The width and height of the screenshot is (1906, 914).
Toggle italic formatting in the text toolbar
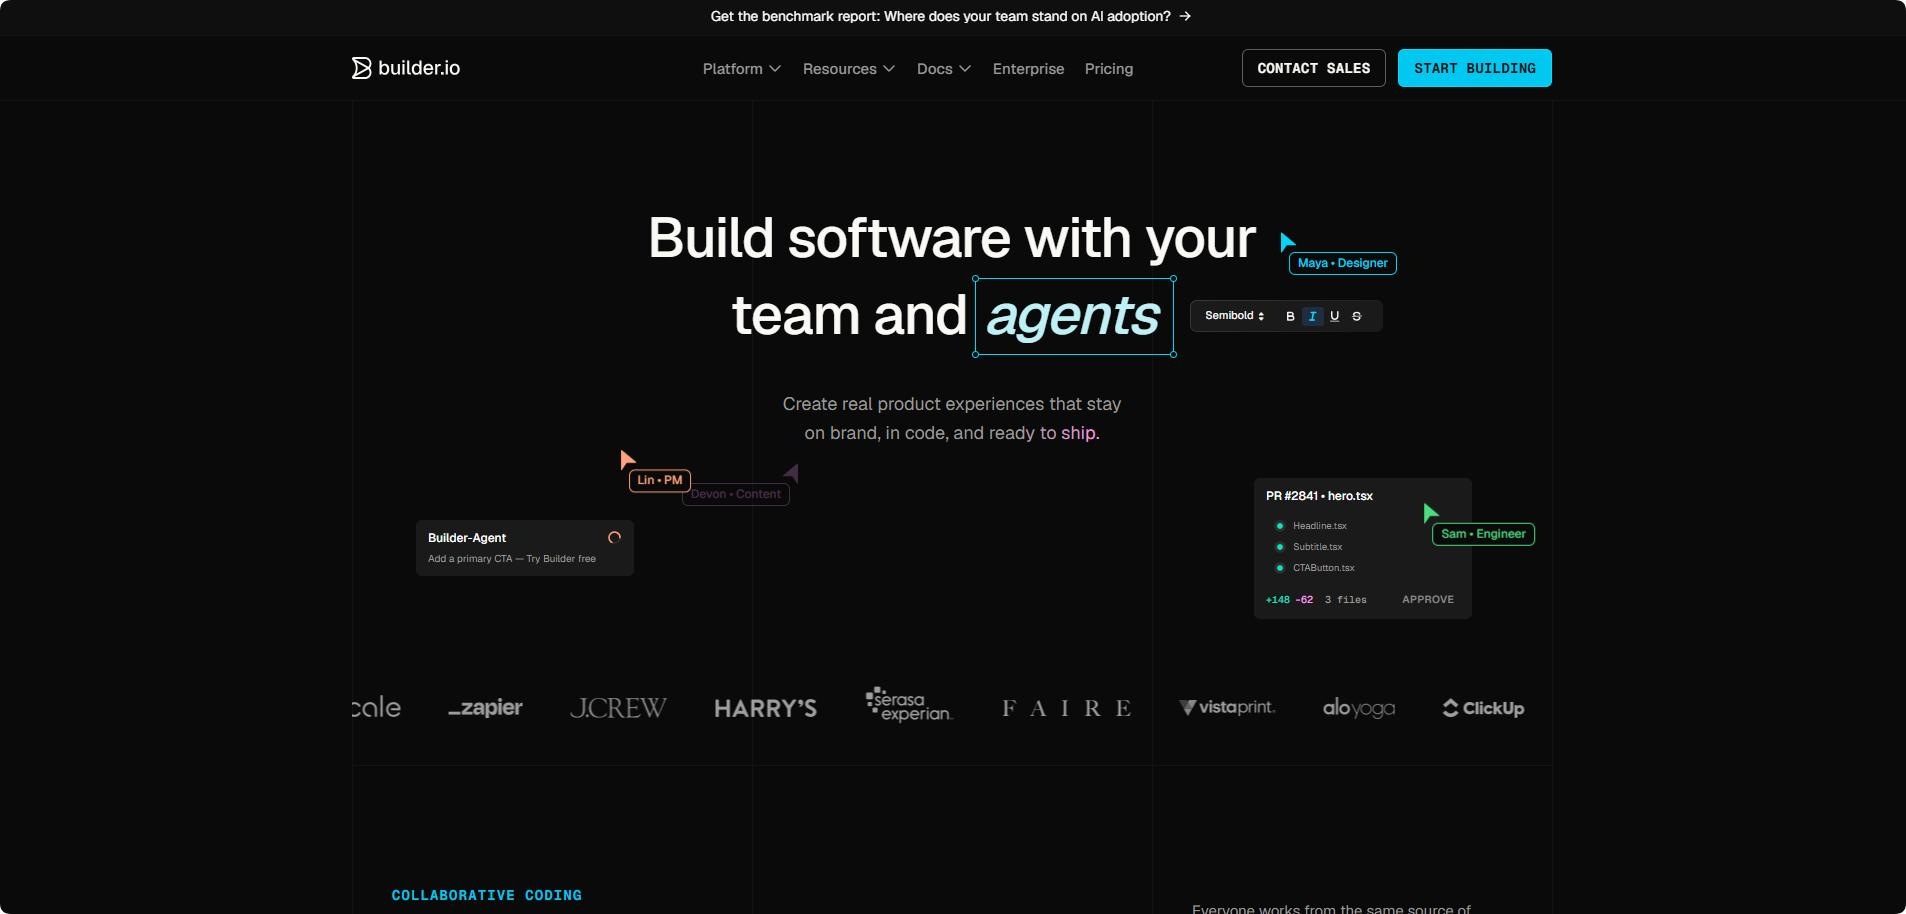(x=1312, y=316)
